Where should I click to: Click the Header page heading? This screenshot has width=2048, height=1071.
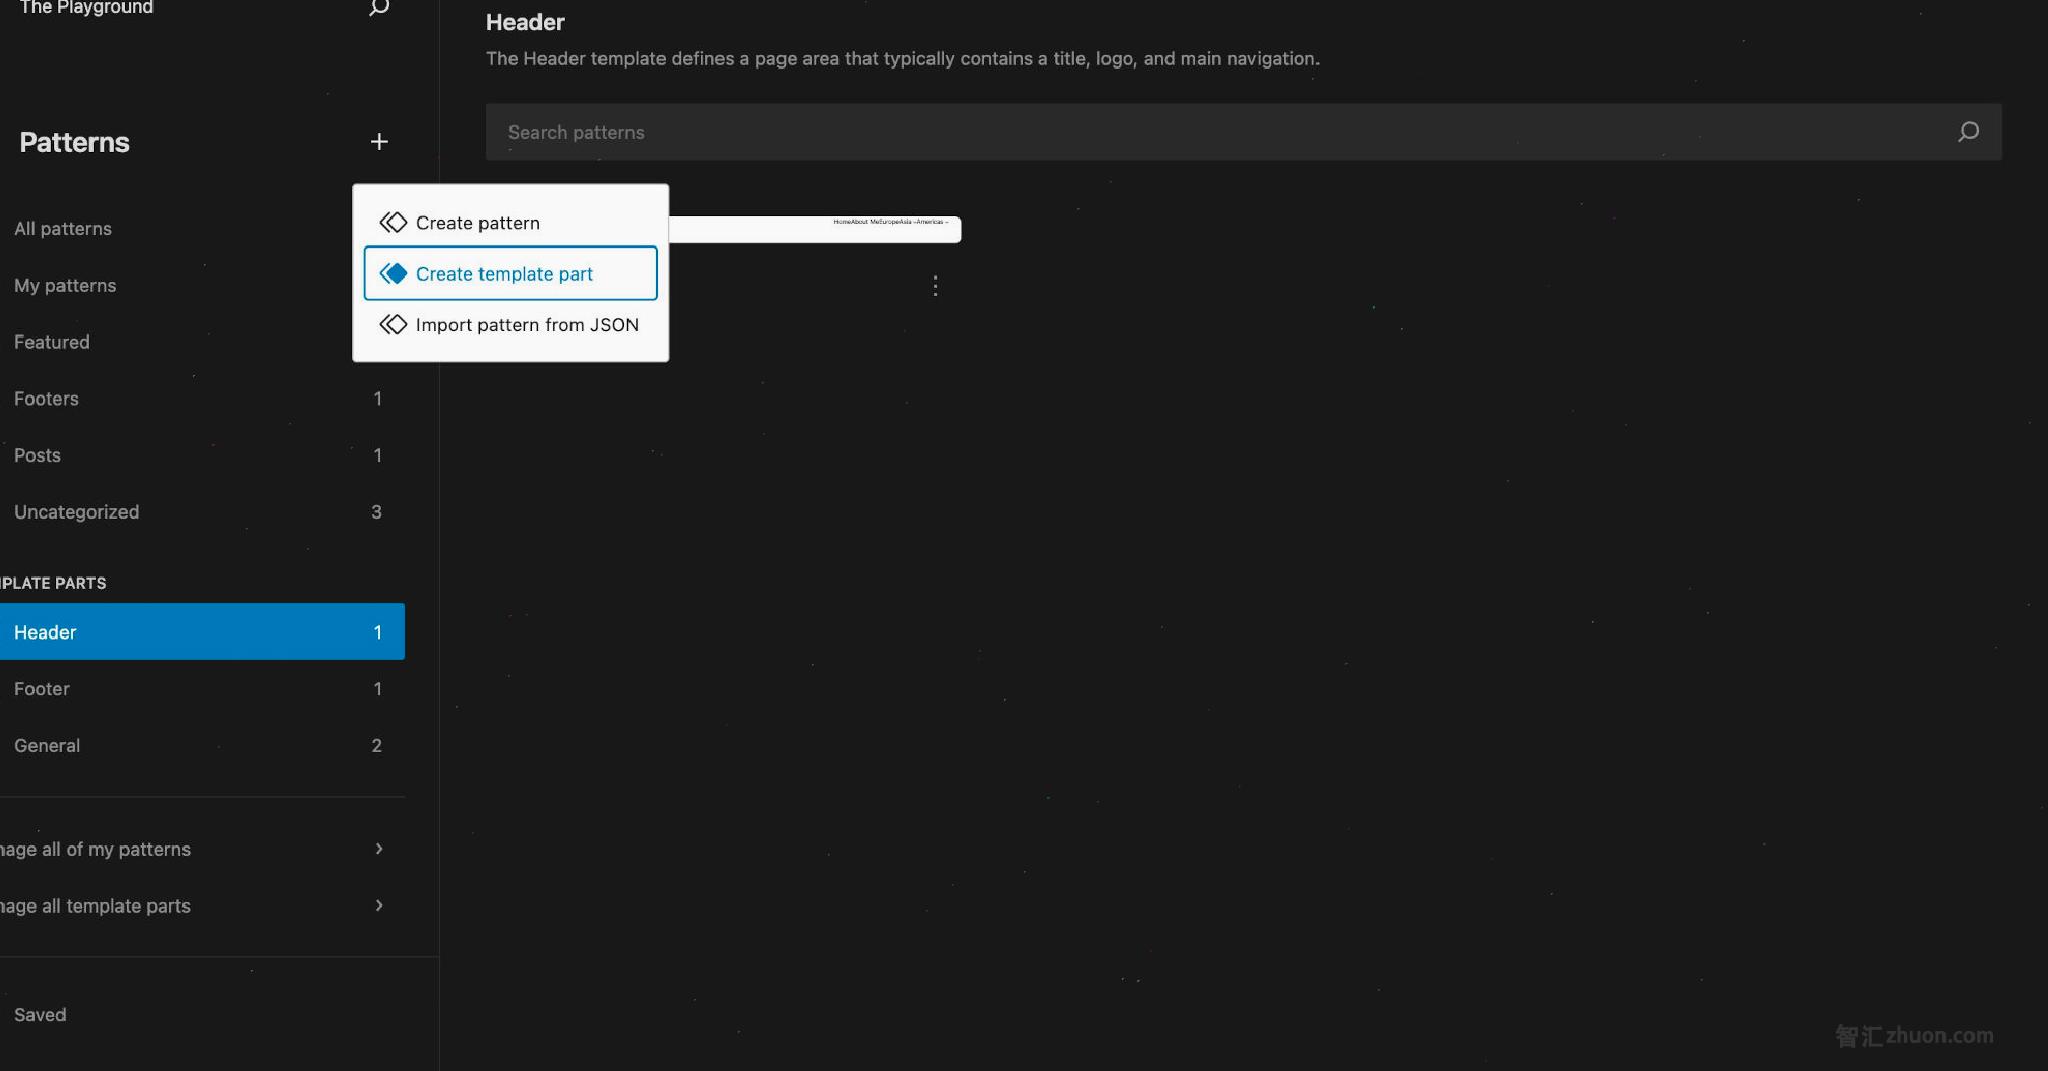pos(525,22)
